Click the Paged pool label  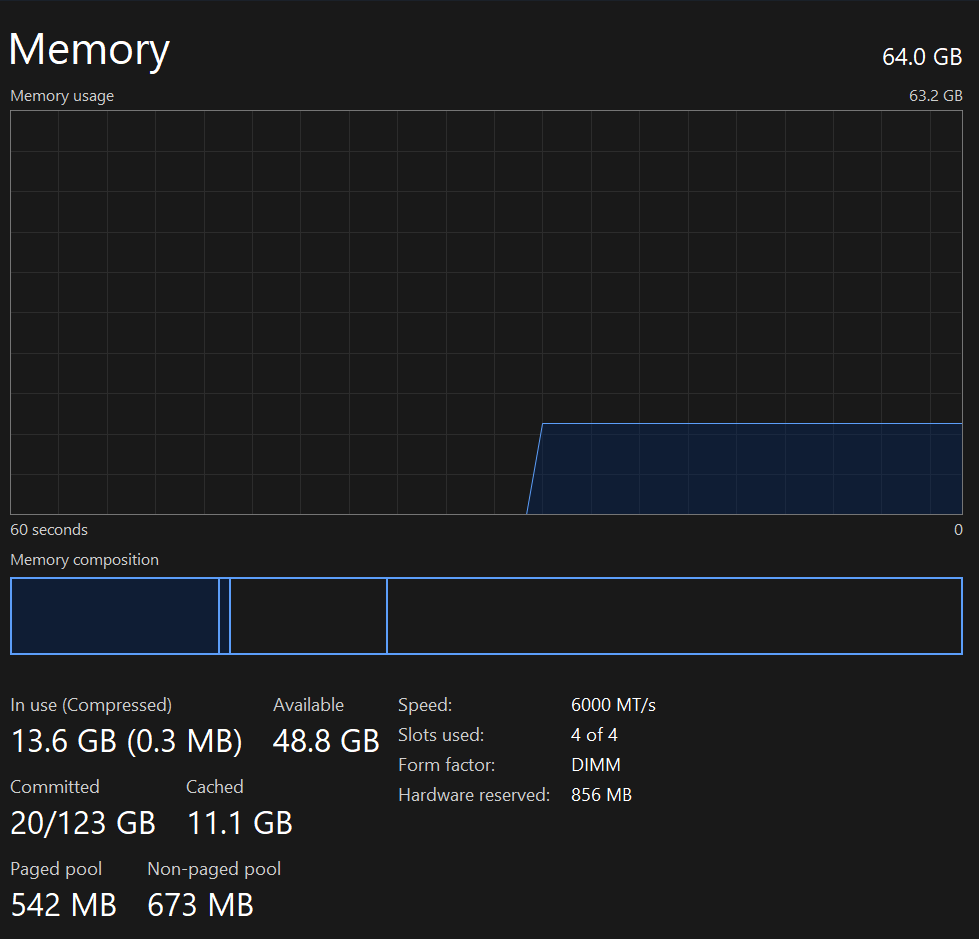(x=56, y=869)
